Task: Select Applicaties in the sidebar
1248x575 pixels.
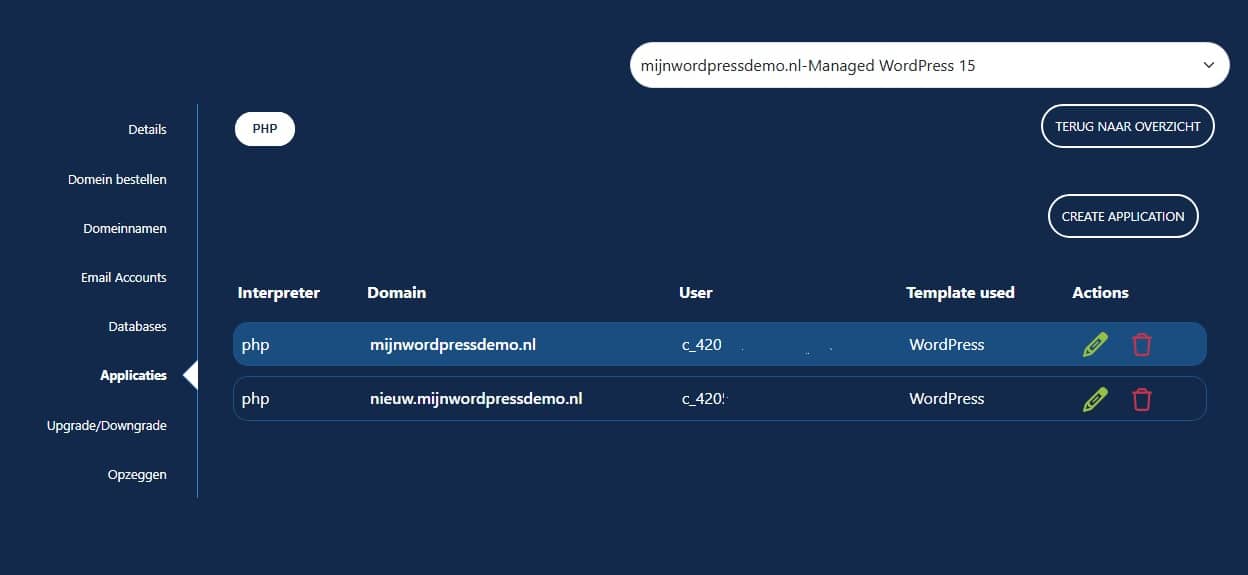Action: tap(133, 376)
